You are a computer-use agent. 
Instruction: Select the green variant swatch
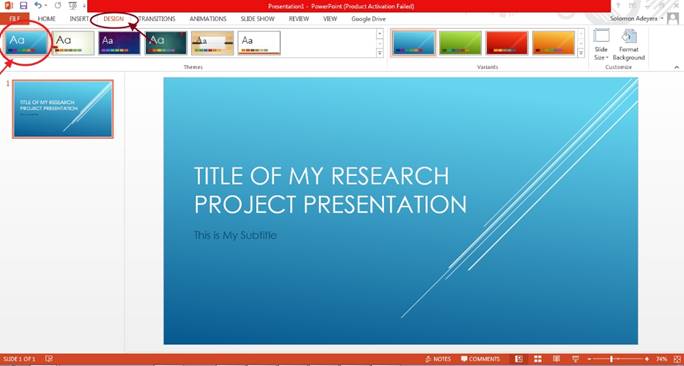(x=460, y=43)
